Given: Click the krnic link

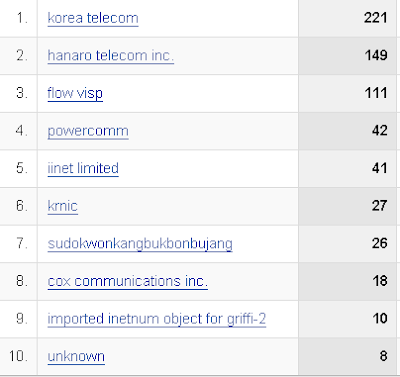Looking at the screenshot, I should [63, 206].
